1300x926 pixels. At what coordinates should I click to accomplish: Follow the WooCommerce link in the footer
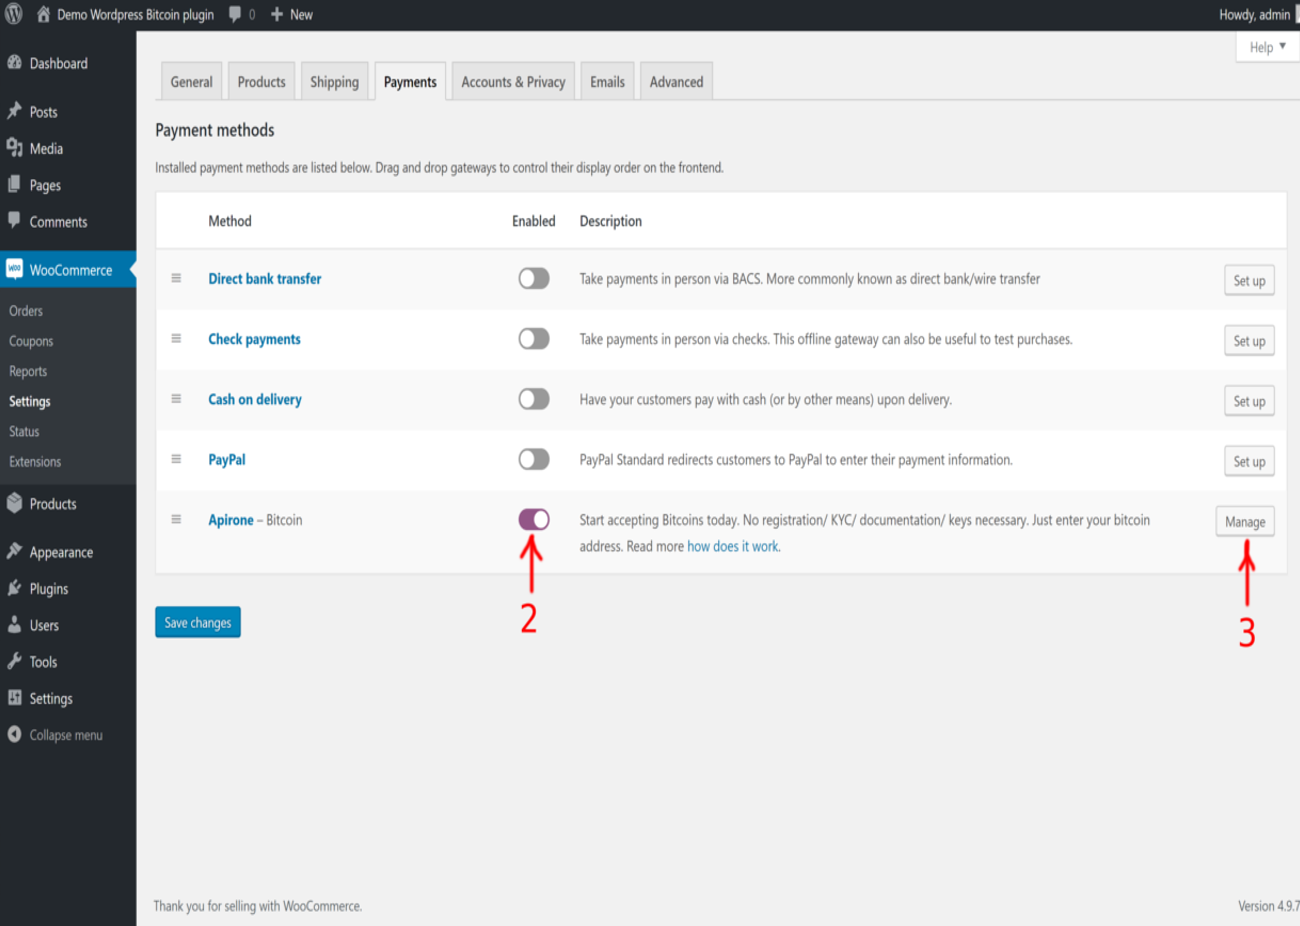pos(322,906)
